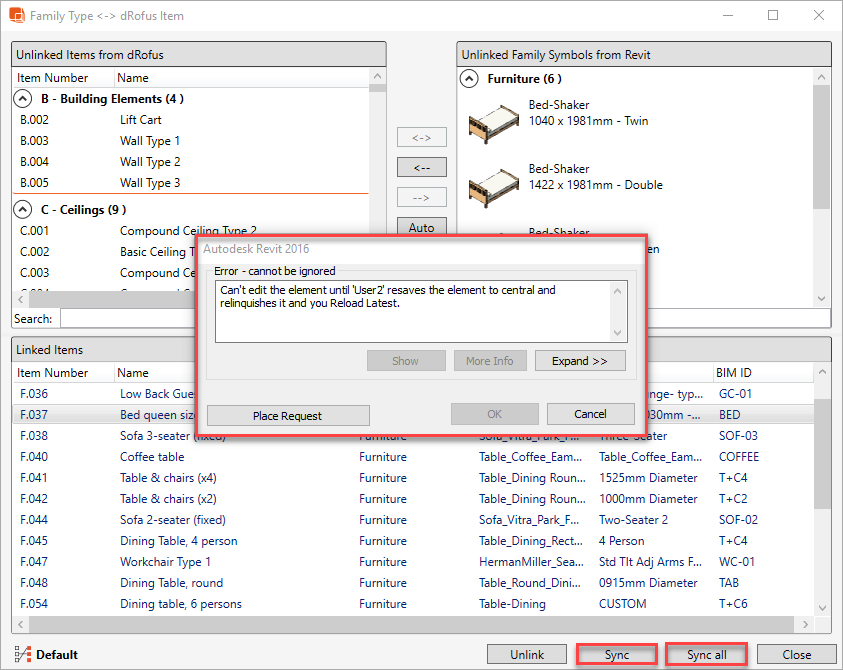Click Place Request in the error dialog
Screen dimensions: 843x670
[288, 415]
